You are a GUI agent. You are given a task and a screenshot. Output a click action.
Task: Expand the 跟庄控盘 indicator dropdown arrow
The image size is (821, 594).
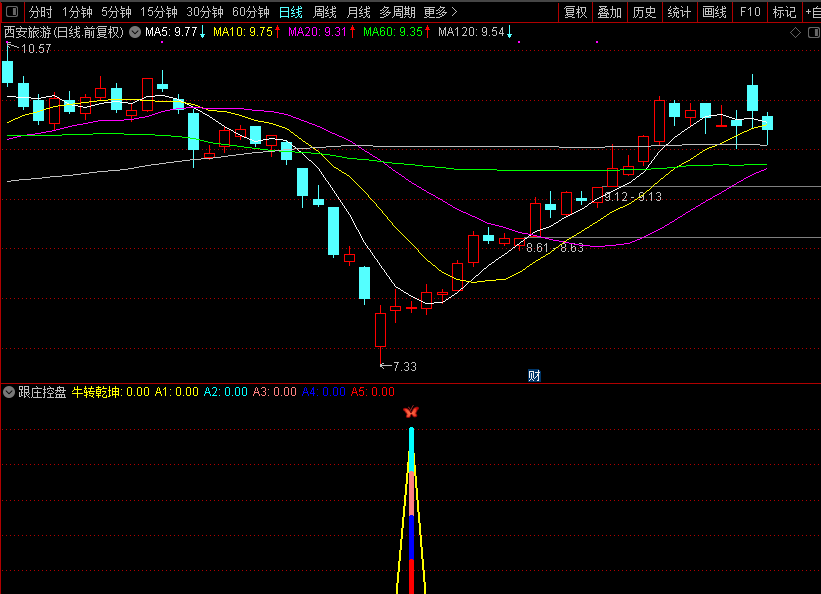(9, 392)
